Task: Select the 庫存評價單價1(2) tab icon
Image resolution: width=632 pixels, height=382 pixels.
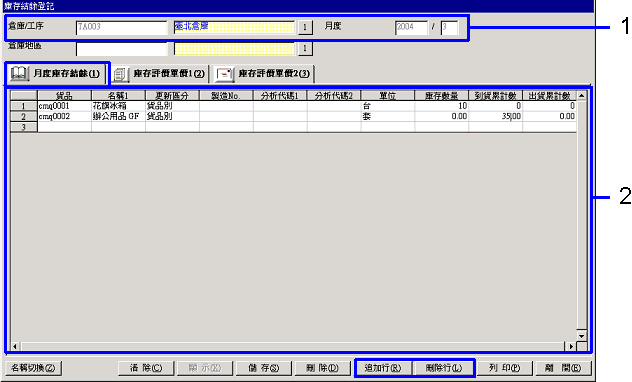Action: [120, 75]
